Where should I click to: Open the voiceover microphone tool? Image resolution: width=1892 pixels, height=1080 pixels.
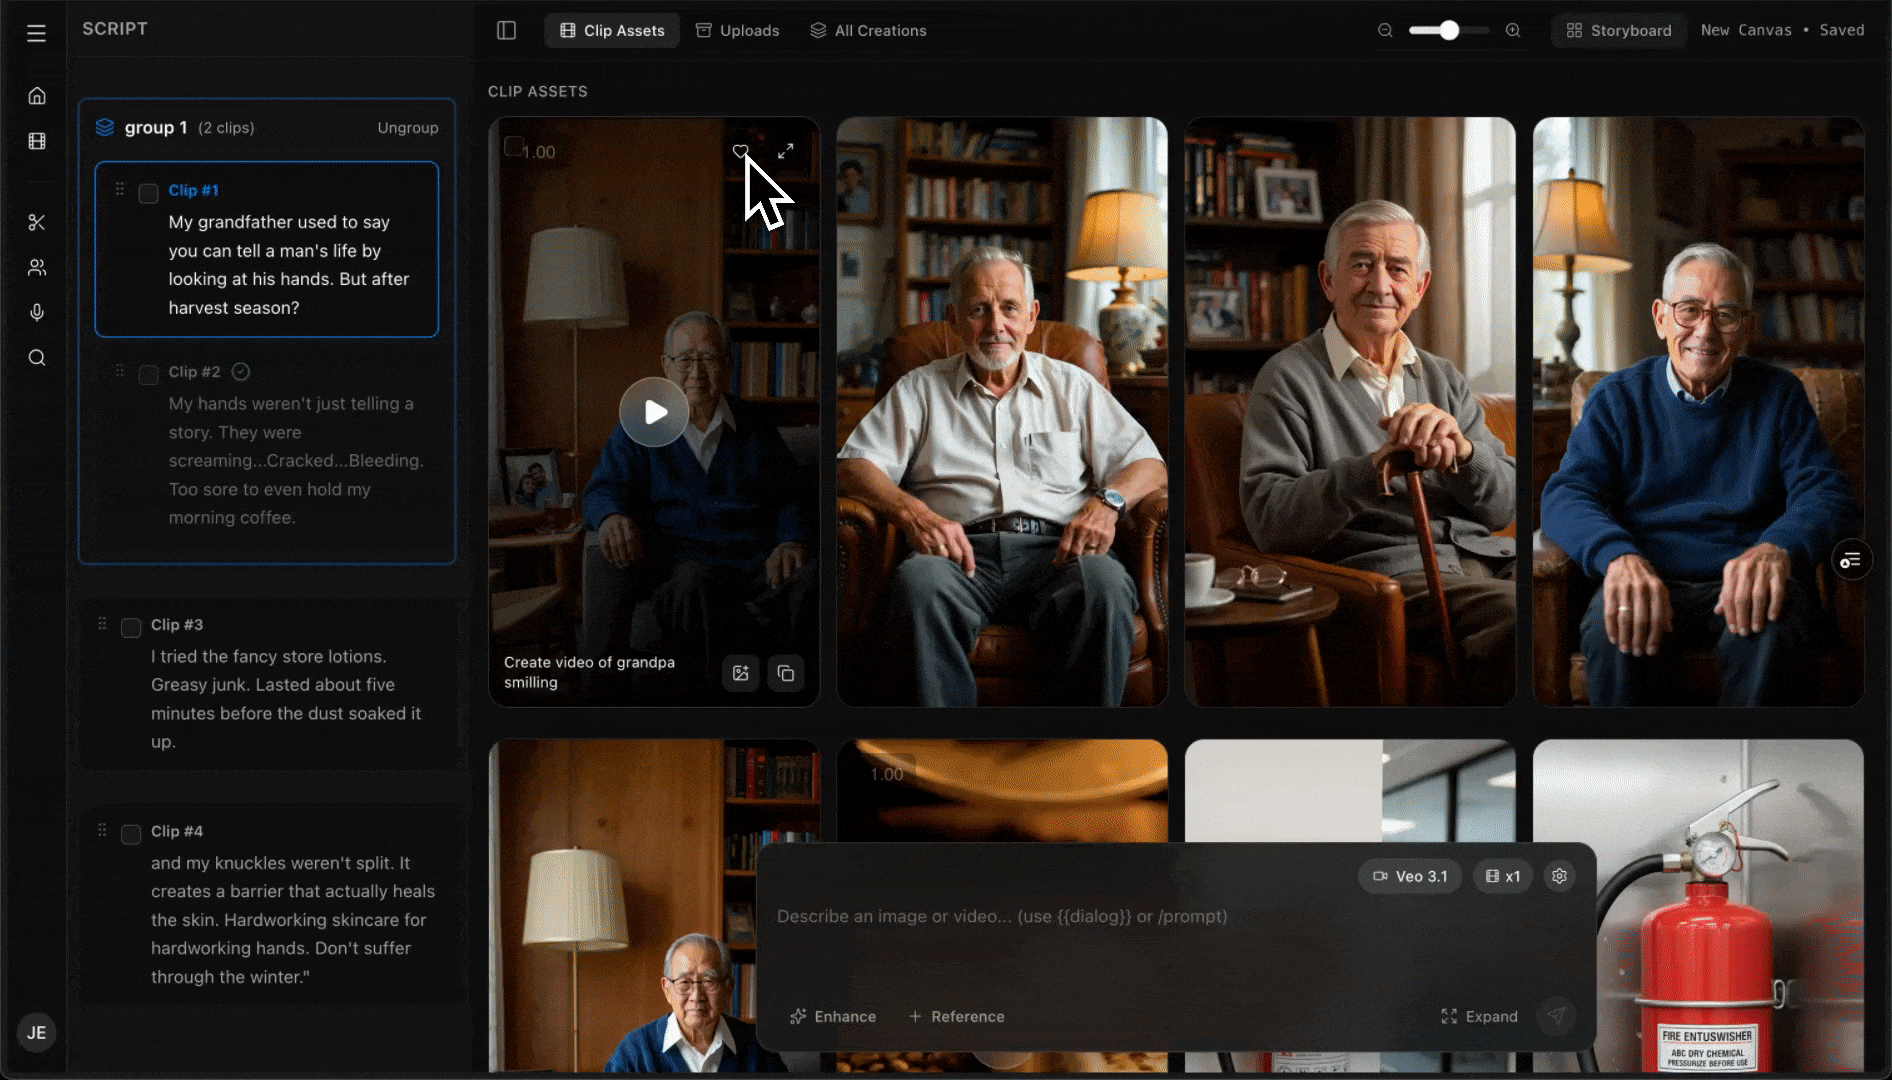[36, 312]
